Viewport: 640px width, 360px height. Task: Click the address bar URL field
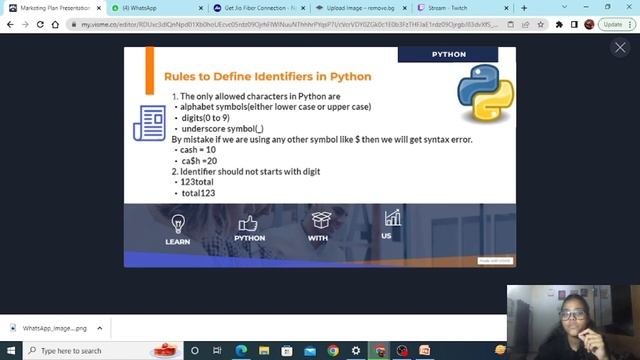pyautogui.click(x=289, y=24)
